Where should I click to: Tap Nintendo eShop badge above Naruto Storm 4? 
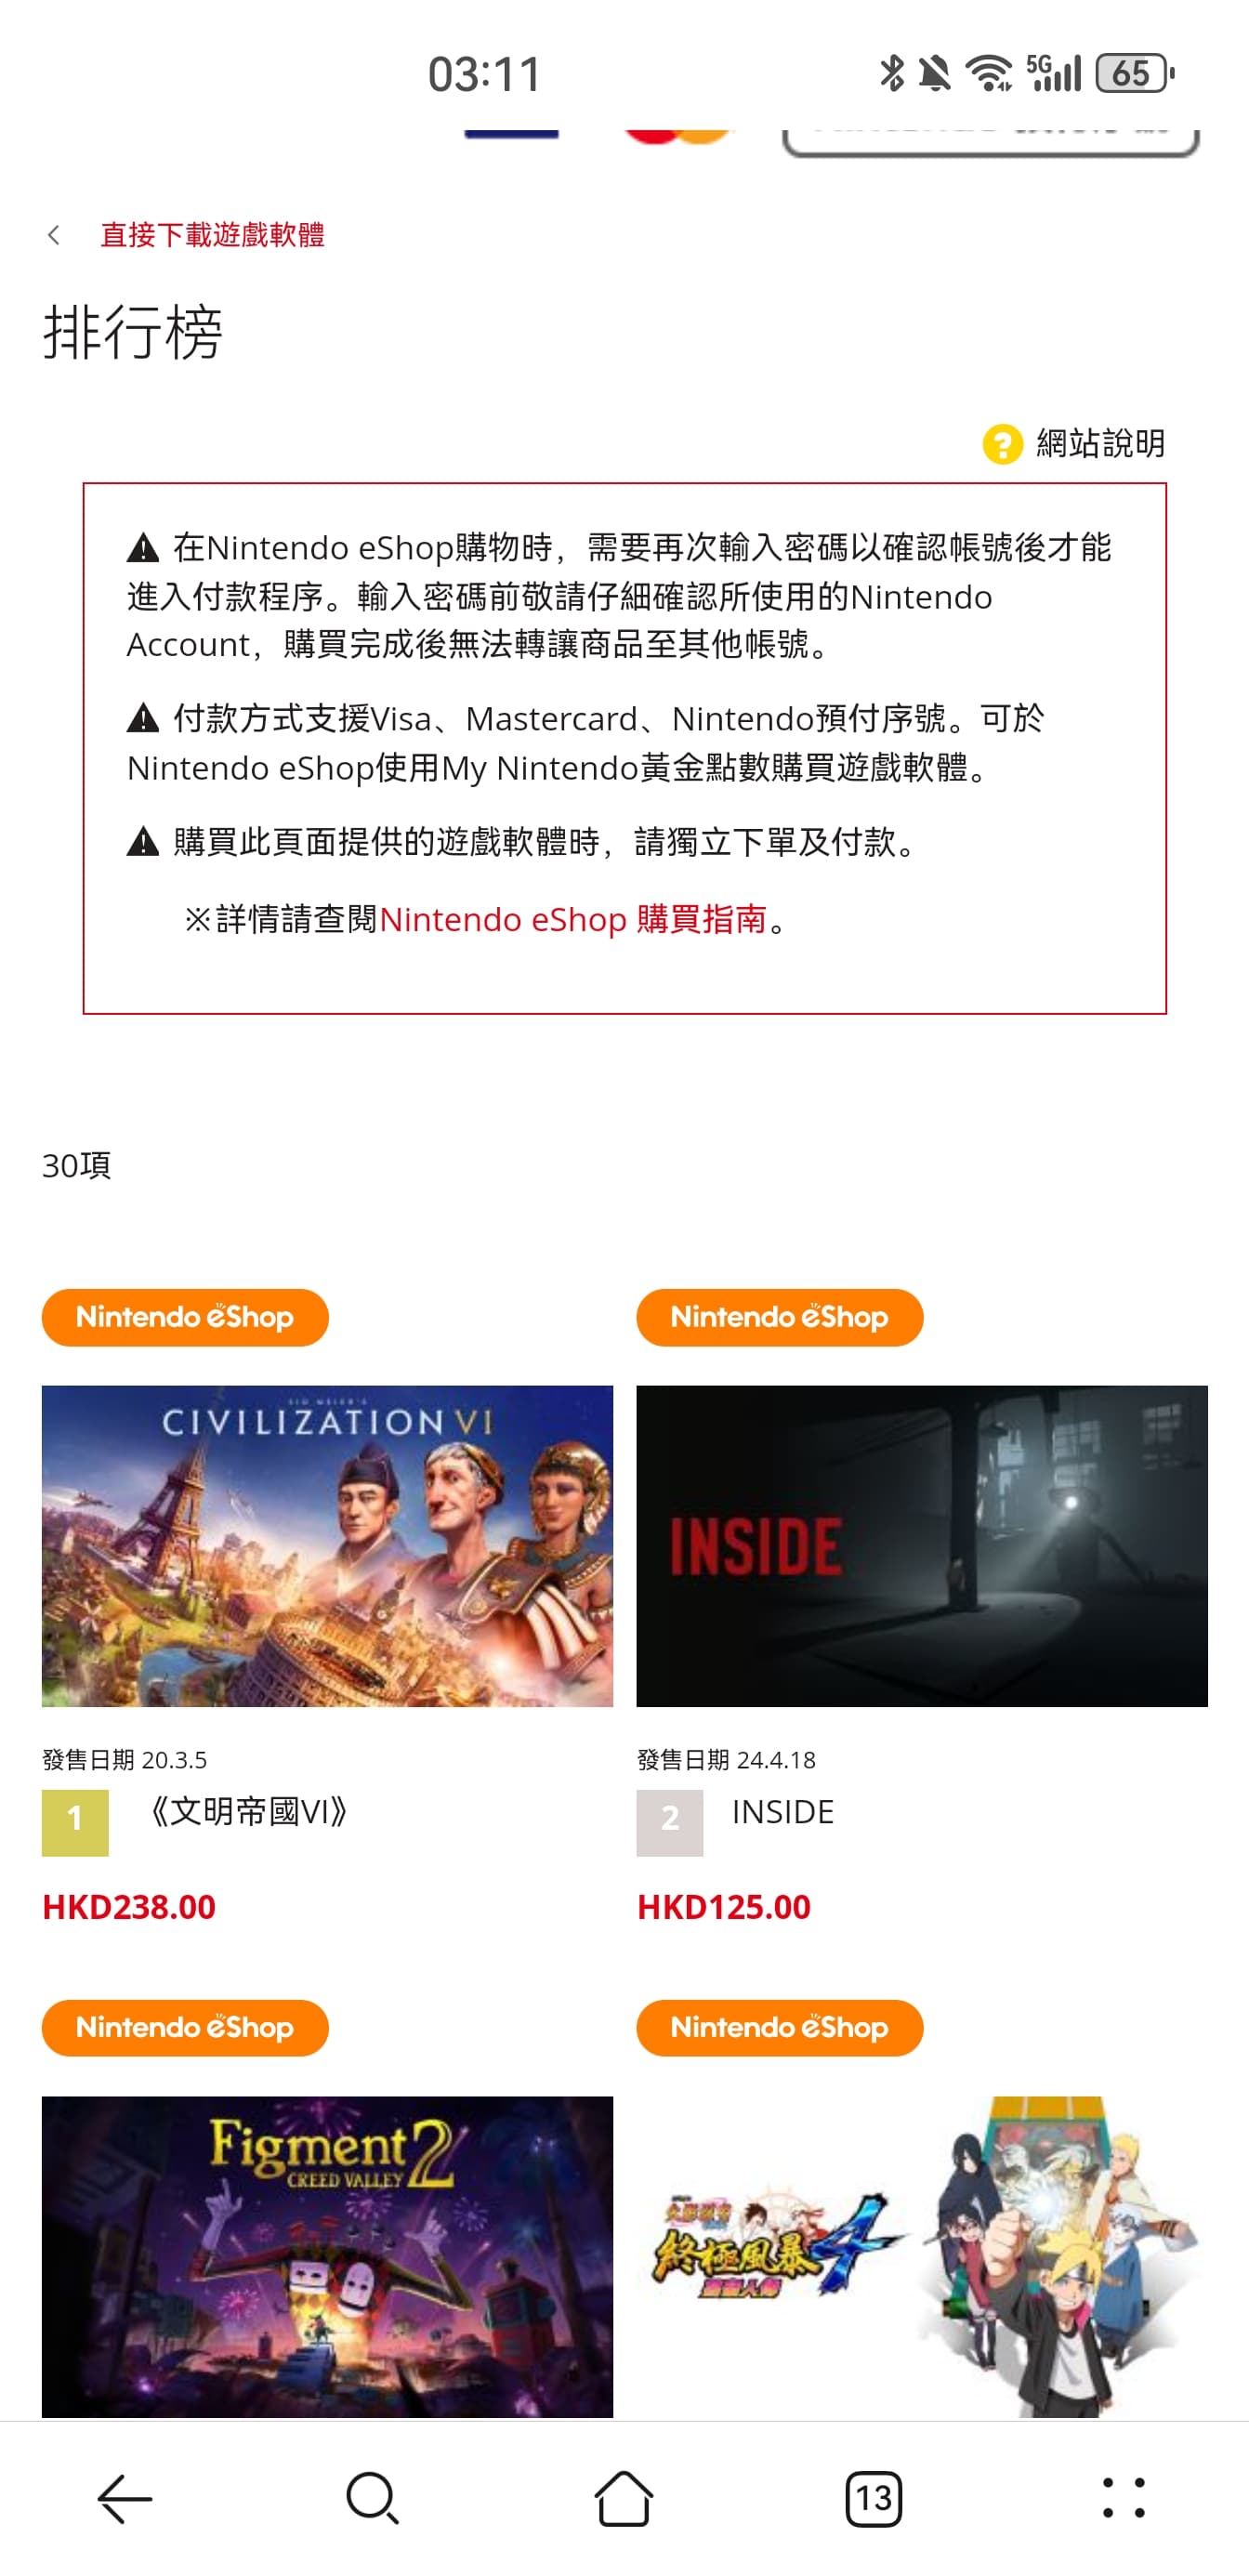(779, 2027)
